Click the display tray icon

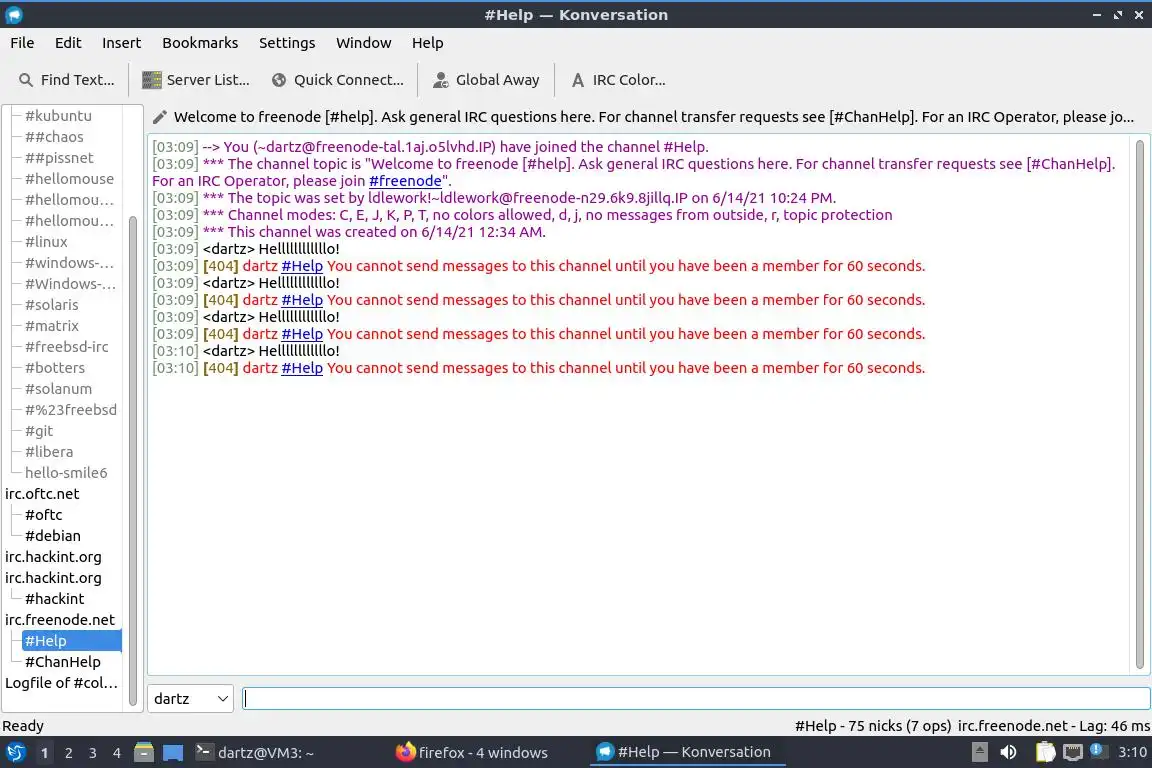(1073, 752)
